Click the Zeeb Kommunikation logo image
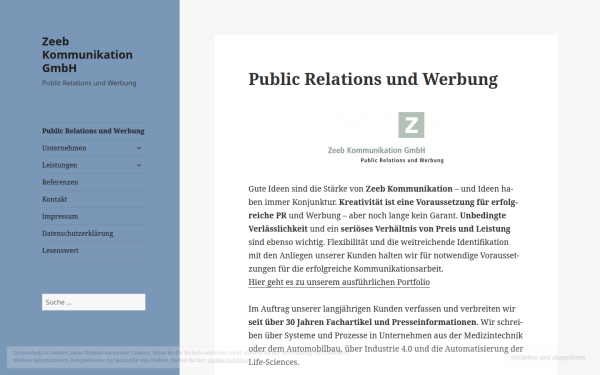The image size is (600, 375). (x=386, y=138)
